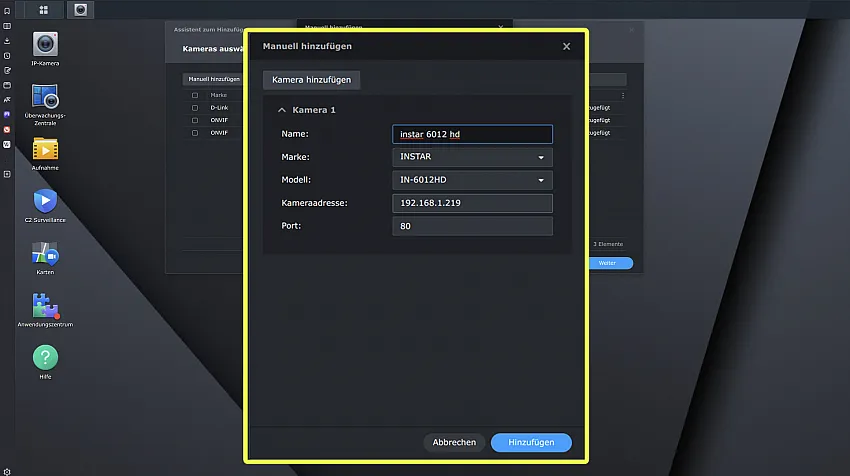Image resolution: width=850 pixels, height=476 pixels.
Task: Click the Kameraadresse field 192.168.1.219
Action: coord(472,203)
